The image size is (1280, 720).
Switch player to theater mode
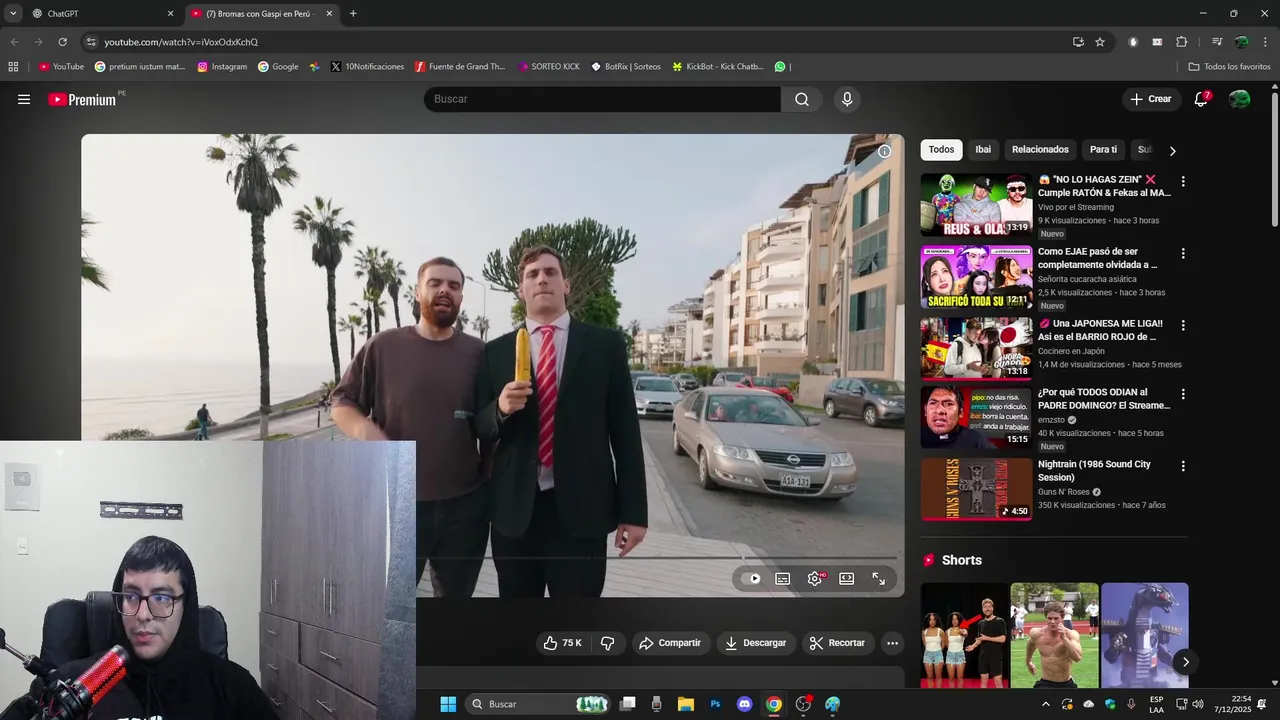[846, 578]
